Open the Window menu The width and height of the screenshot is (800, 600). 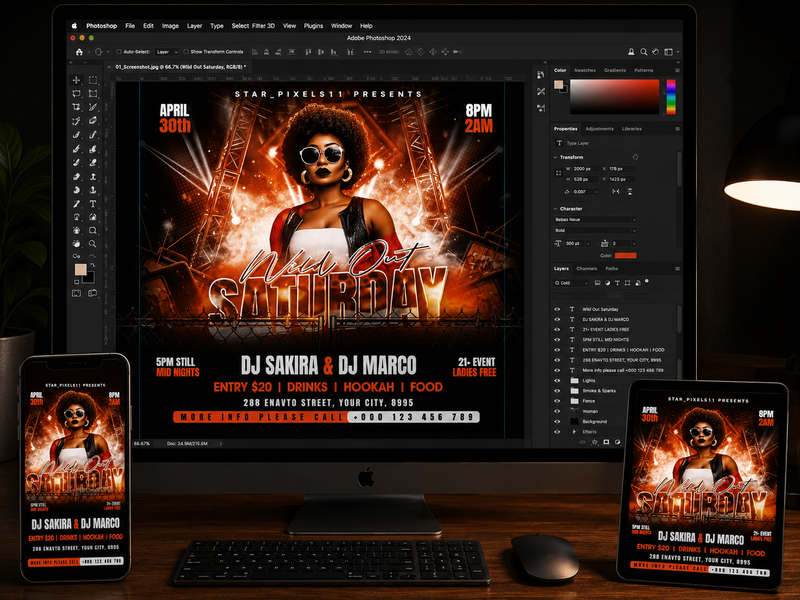coord(341,26)
